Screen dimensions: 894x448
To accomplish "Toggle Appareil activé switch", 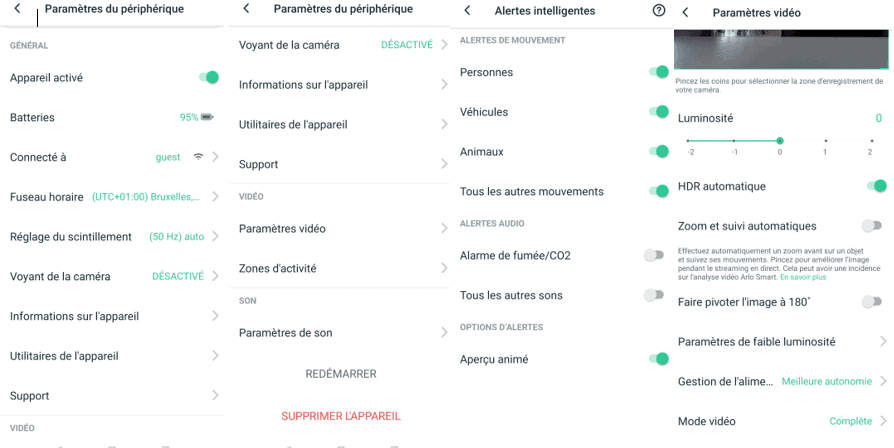I will pos(209,77).
